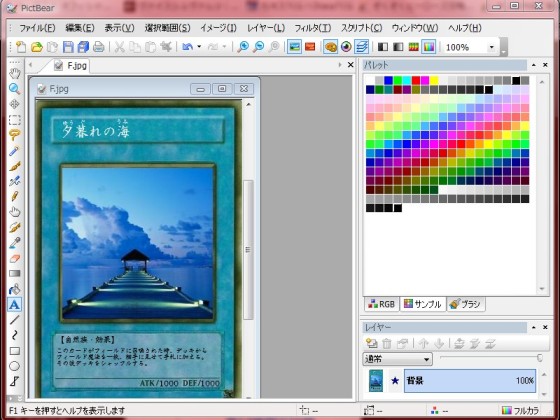Image resolution: width=560 pixels, height=420 pixels.
Task: Select the Eraser tool
Action: (x=14, y=258)
